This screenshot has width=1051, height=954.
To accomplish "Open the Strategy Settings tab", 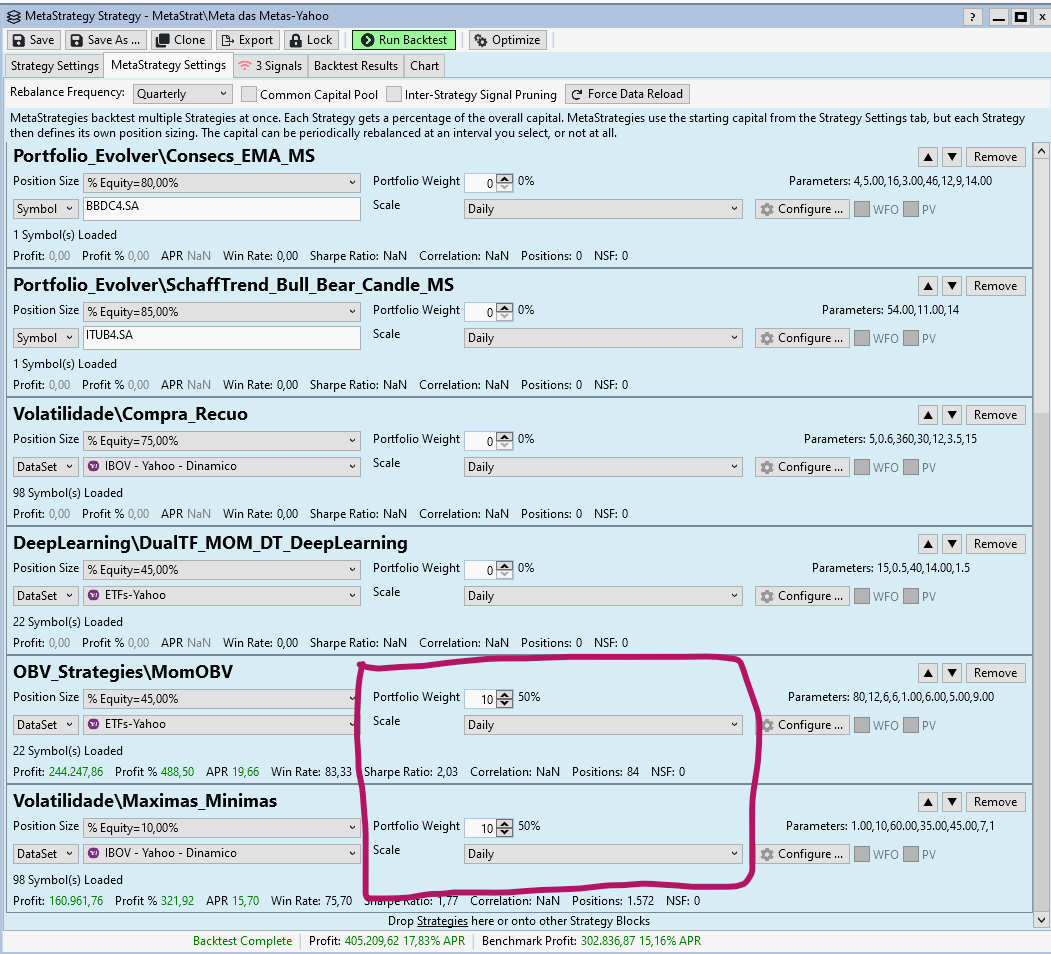I will (x=54, y=66).
